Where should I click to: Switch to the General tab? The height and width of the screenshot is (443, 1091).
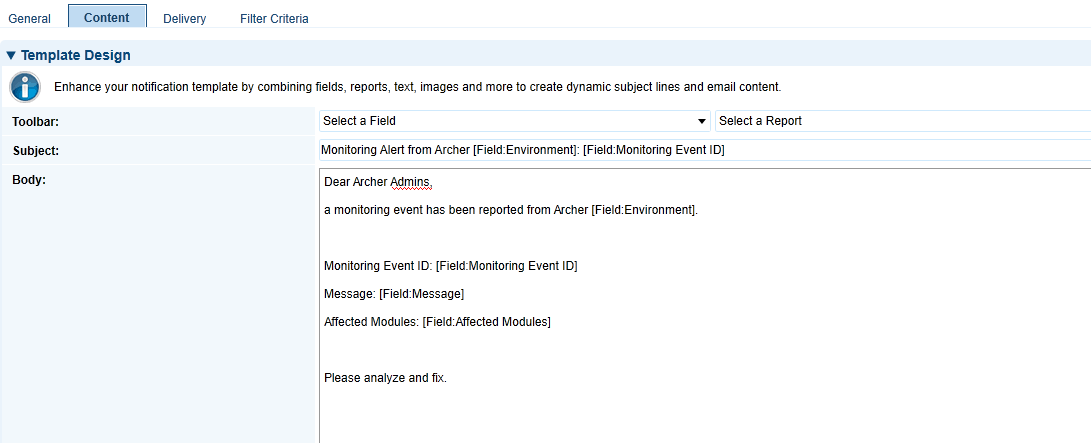coord(29,19)
